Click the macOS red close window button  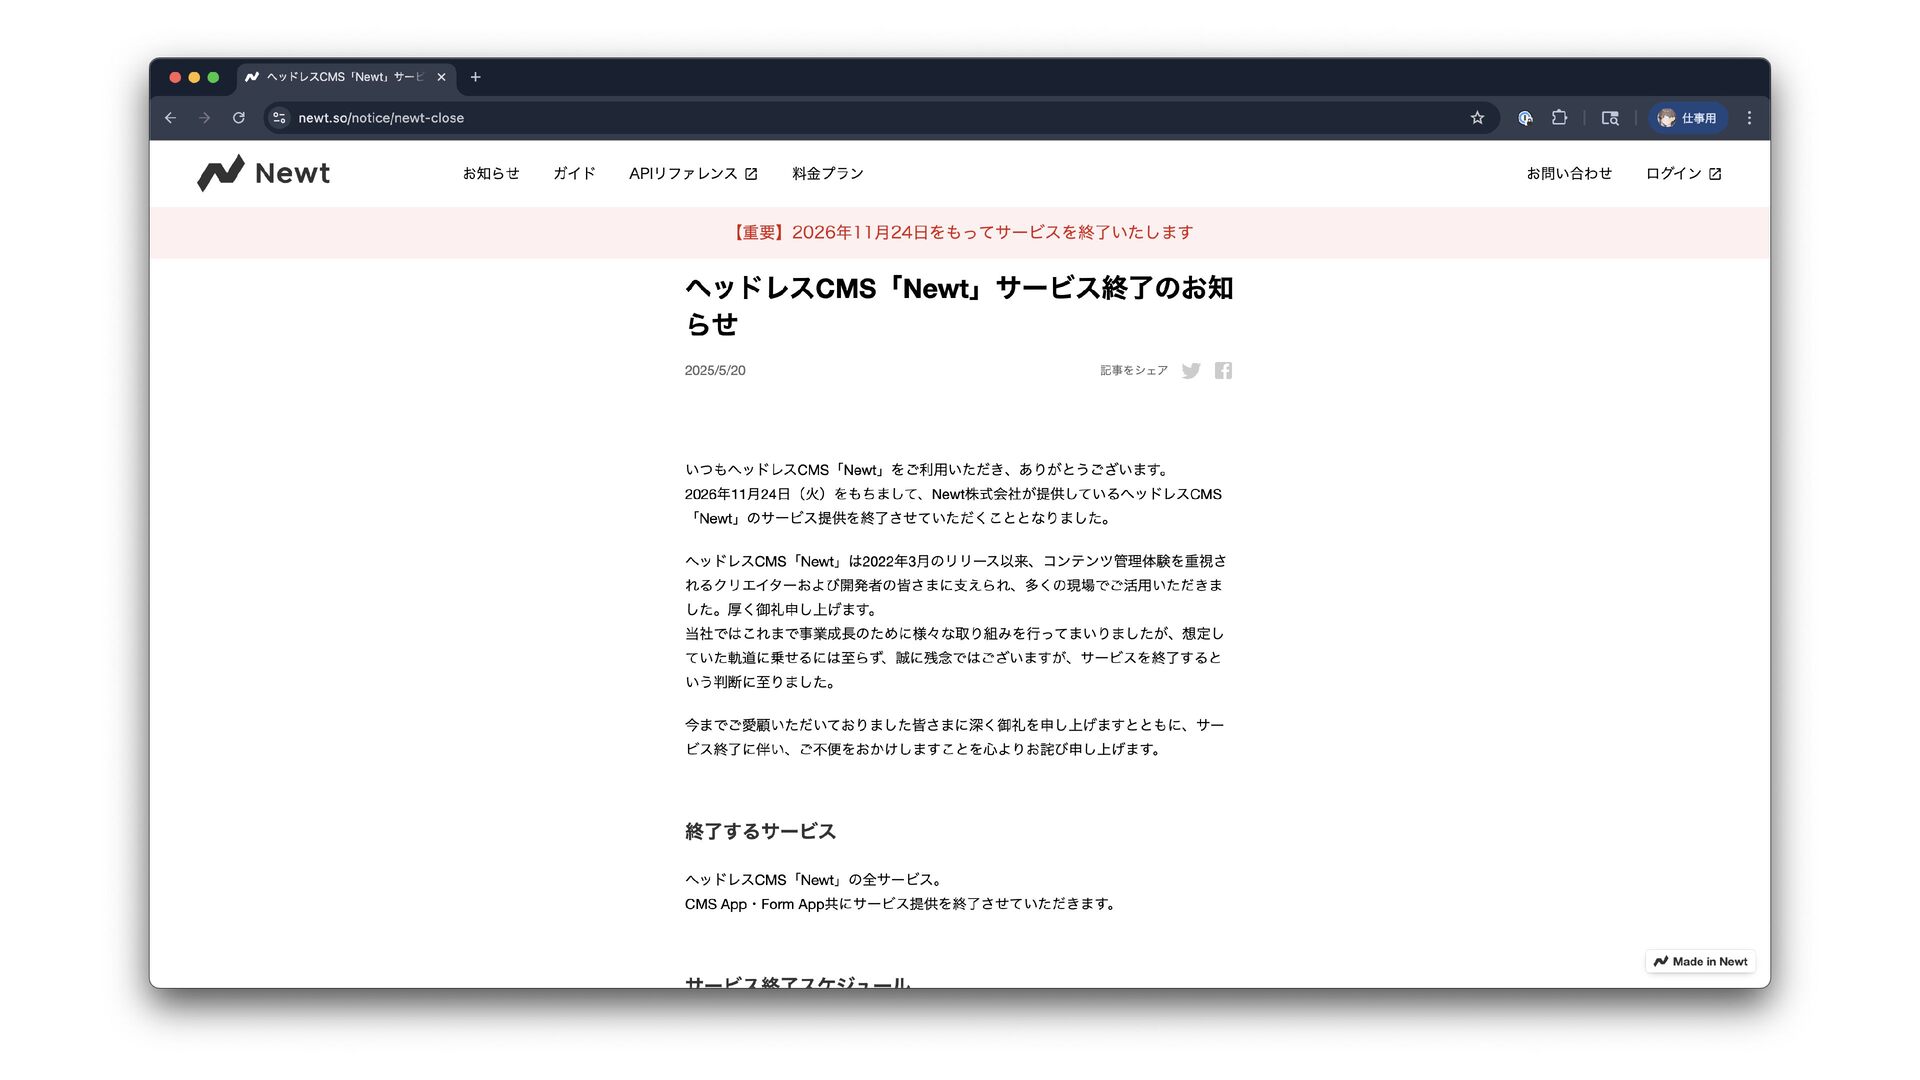pos(175,77)
